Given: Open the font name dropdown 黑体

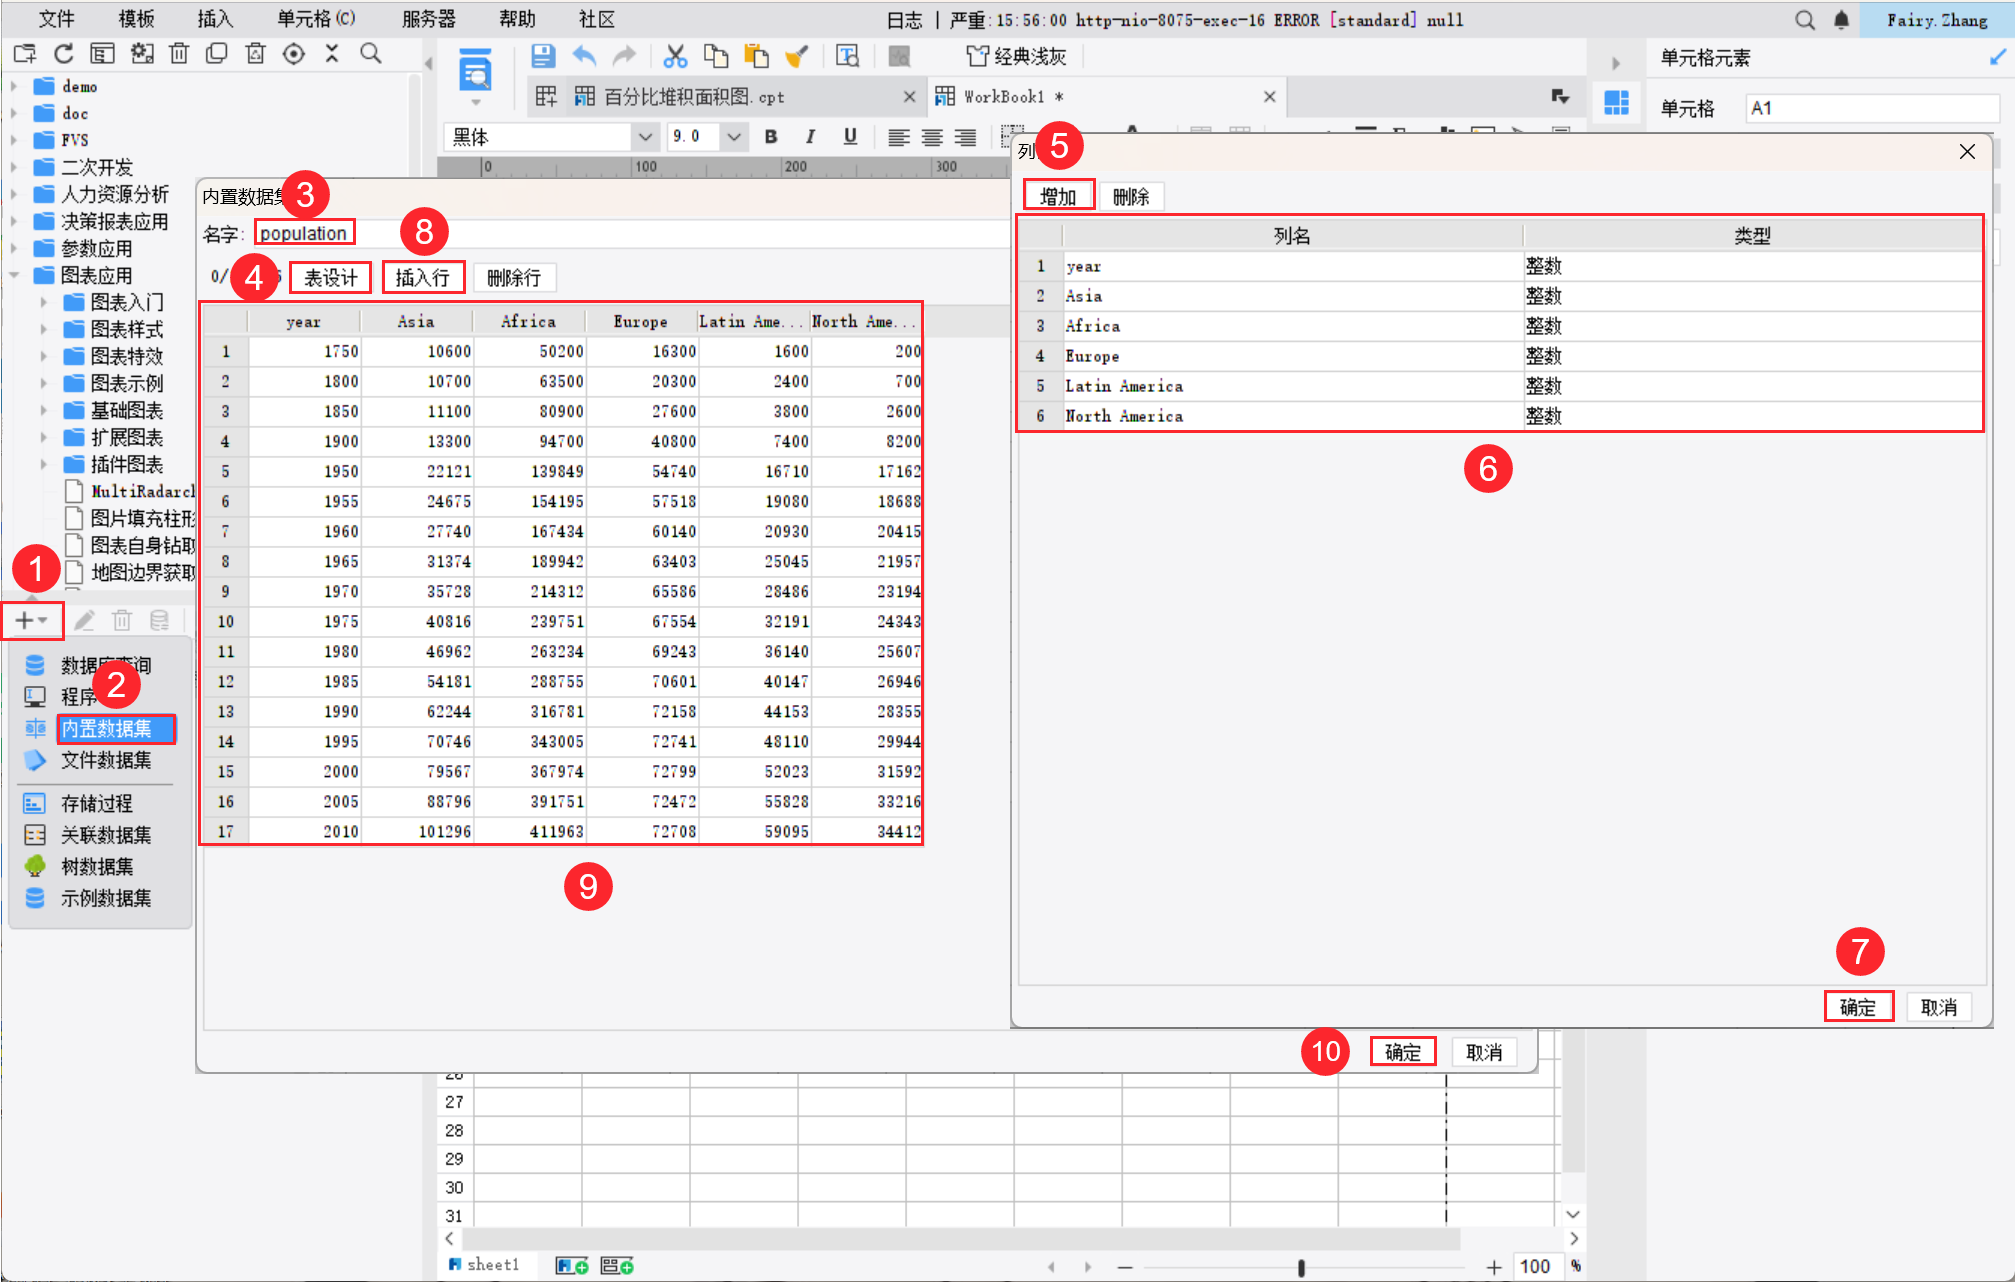Looking at the screenshot, I should 645,137.
